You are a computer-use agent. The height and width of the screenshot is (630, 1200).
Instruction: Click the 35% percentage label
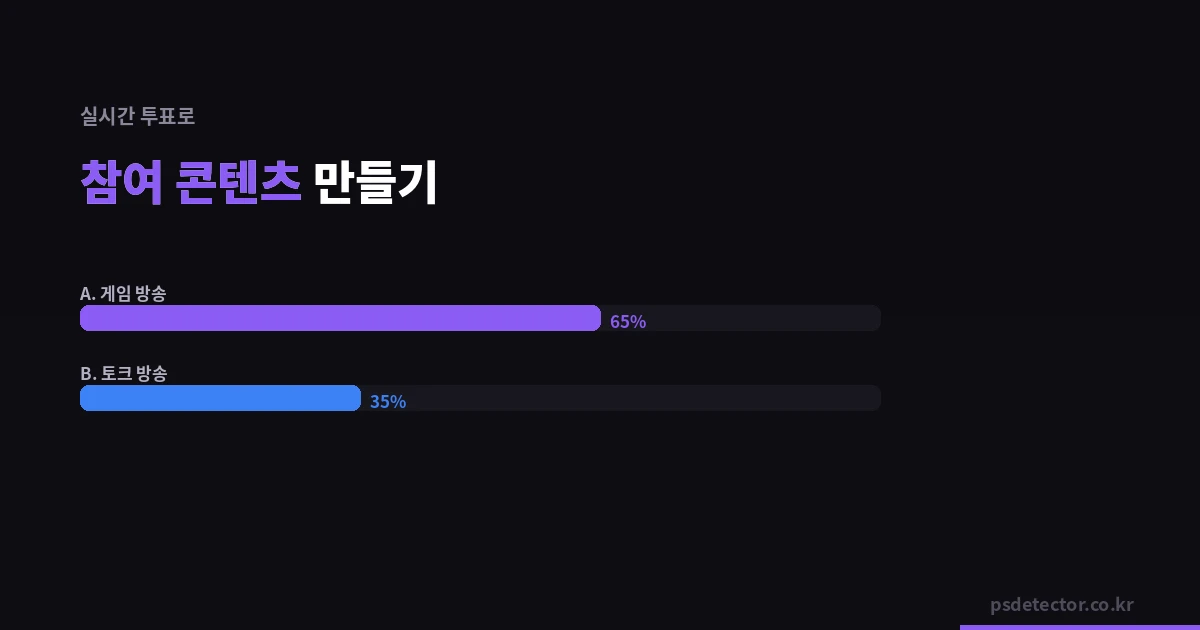(388, 401)
